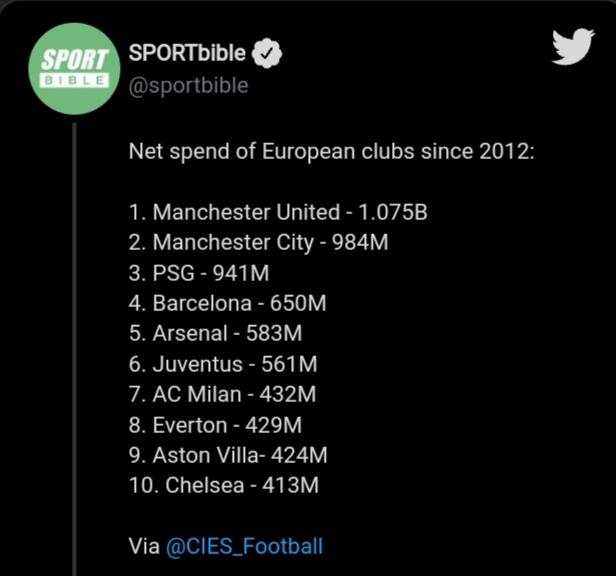Click the word 'Via' before the mention
Image resolution: width=616 pixels, height=576 pixels.
point(144,546)
